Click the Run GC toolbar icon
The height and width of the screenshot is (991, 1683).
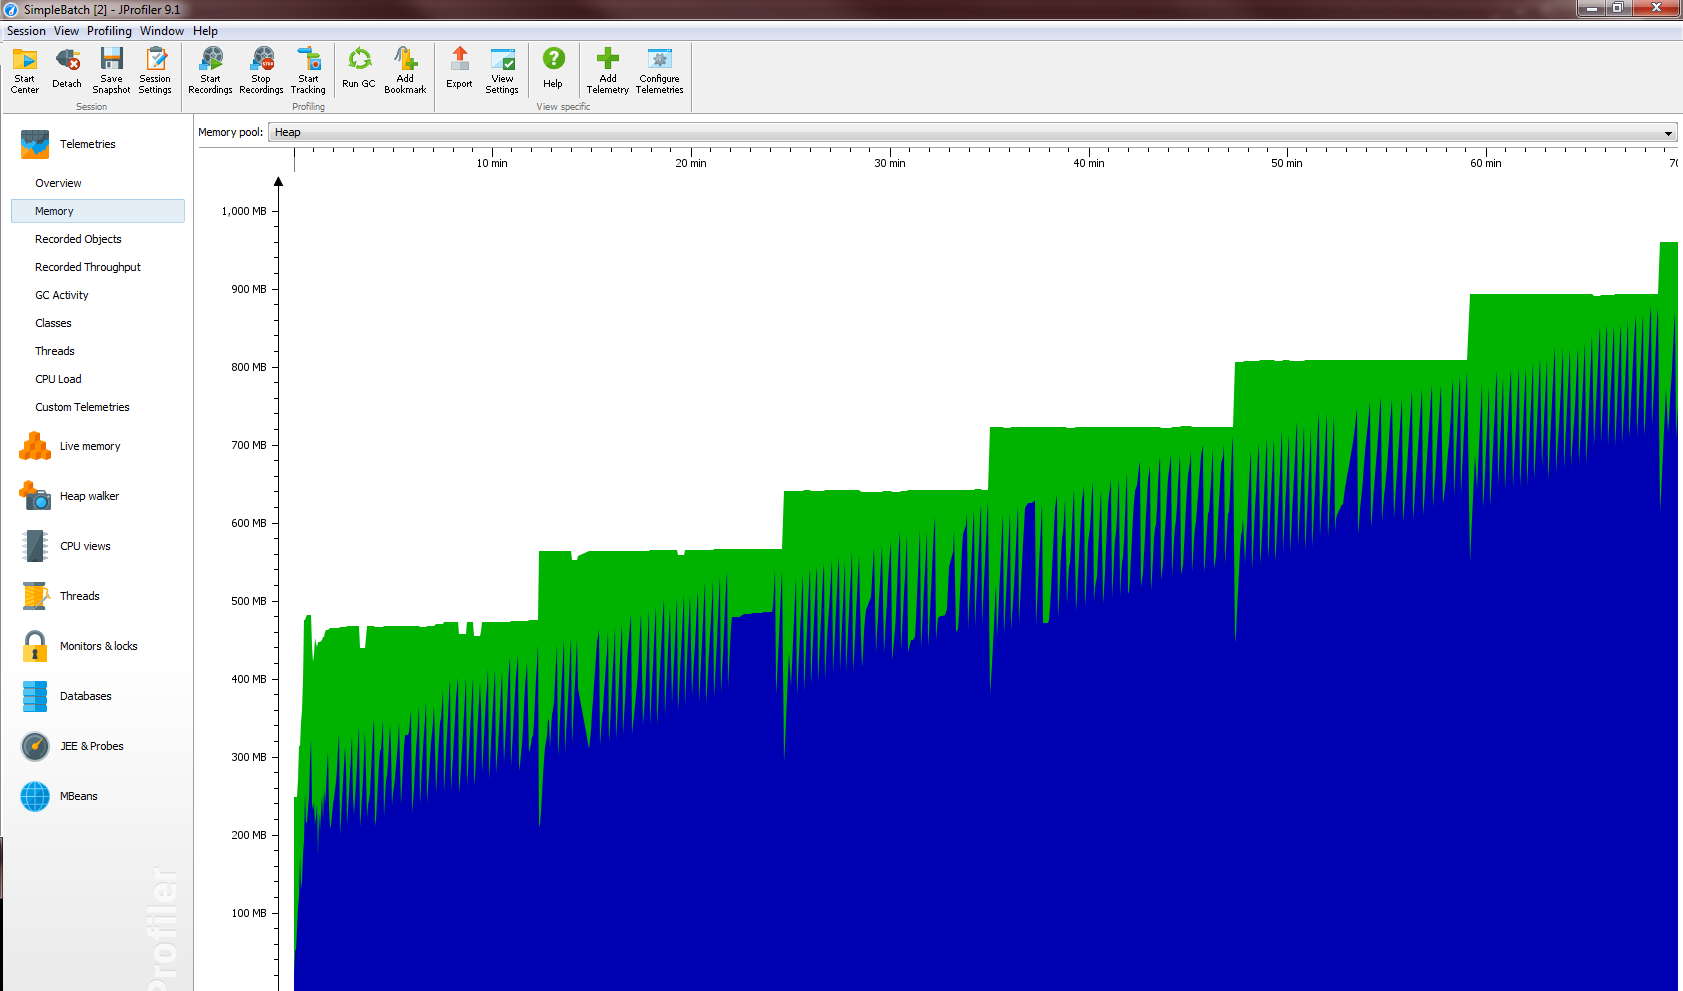[358, 68]
